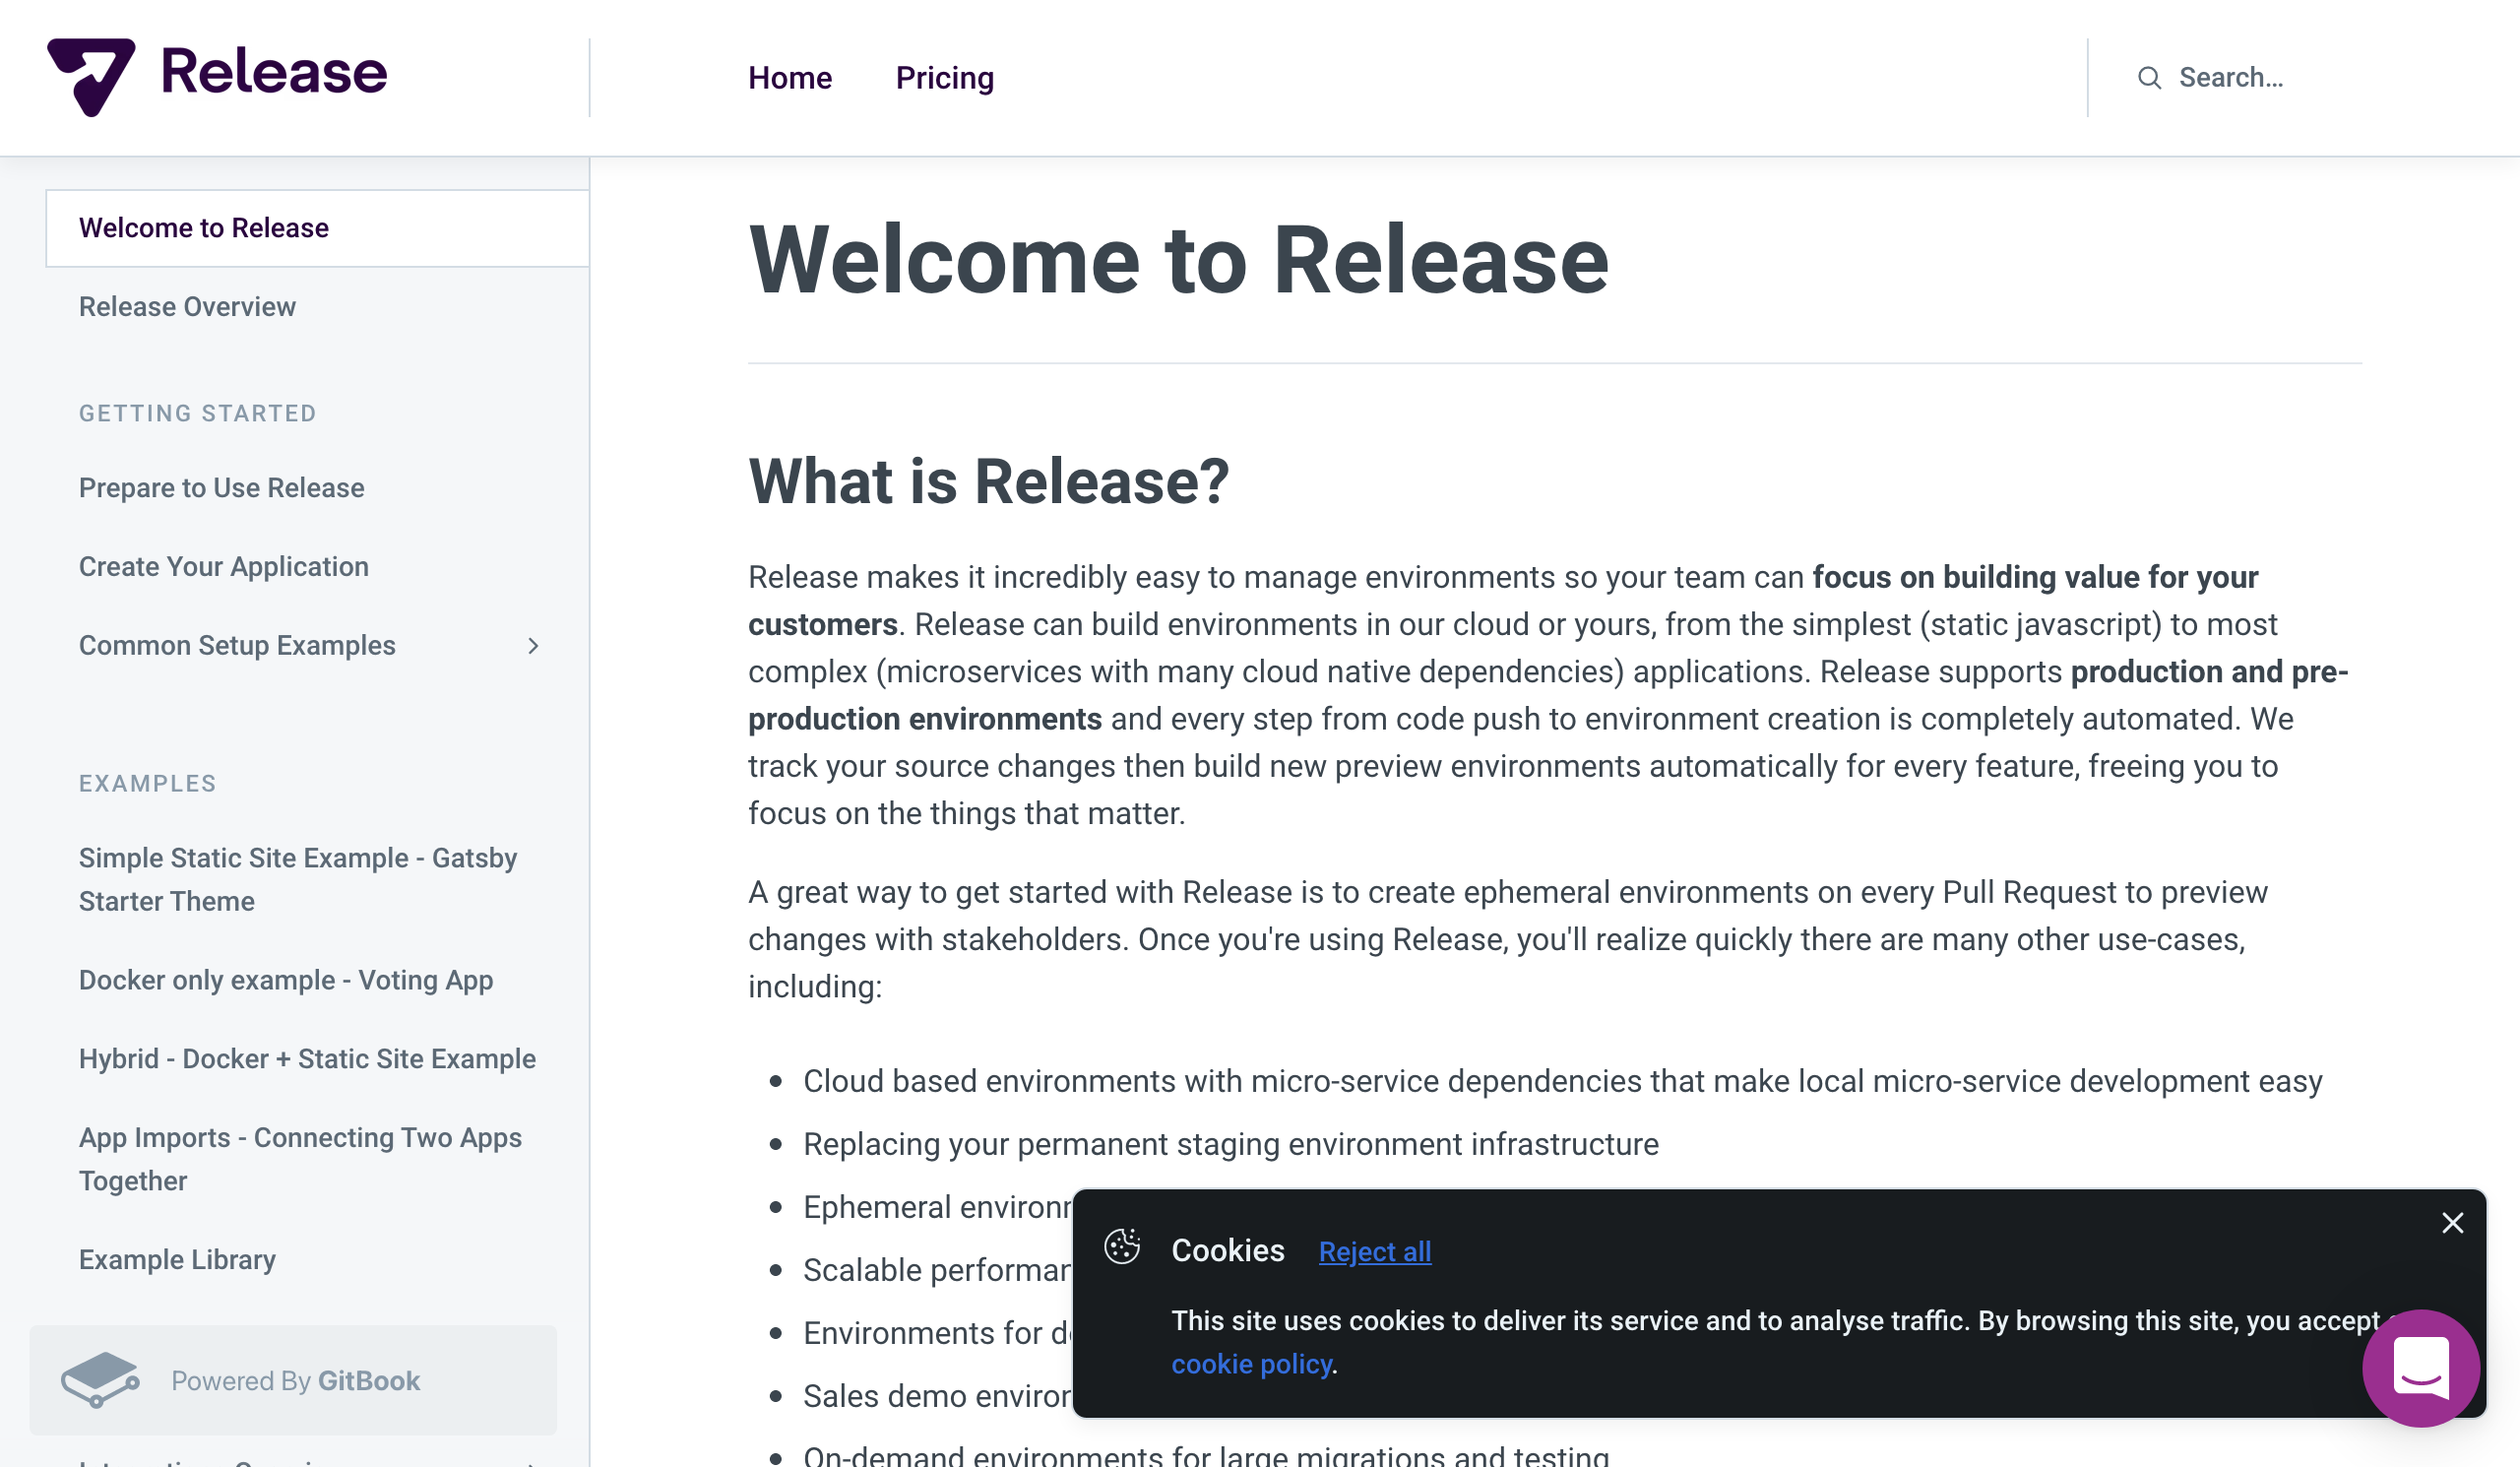This screenshot has height=1467, width=2520.
Task: Open the Pricing nav item
Action: coord(944,78)
